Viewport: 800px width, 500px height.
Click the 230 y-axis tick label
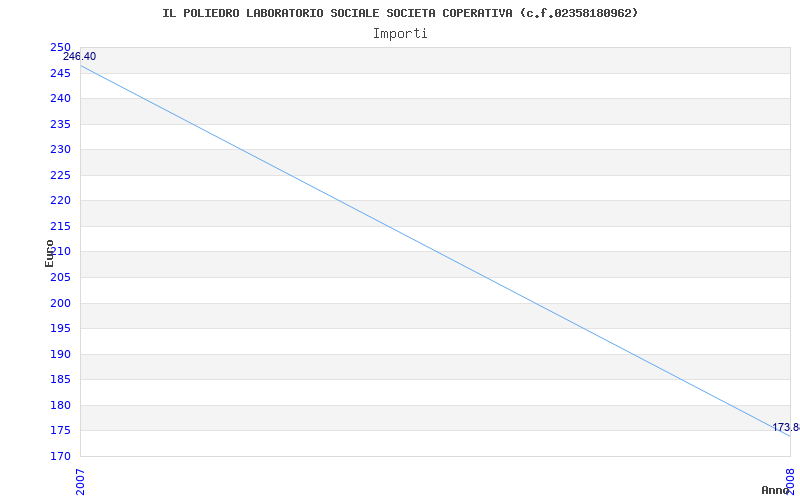60,149
